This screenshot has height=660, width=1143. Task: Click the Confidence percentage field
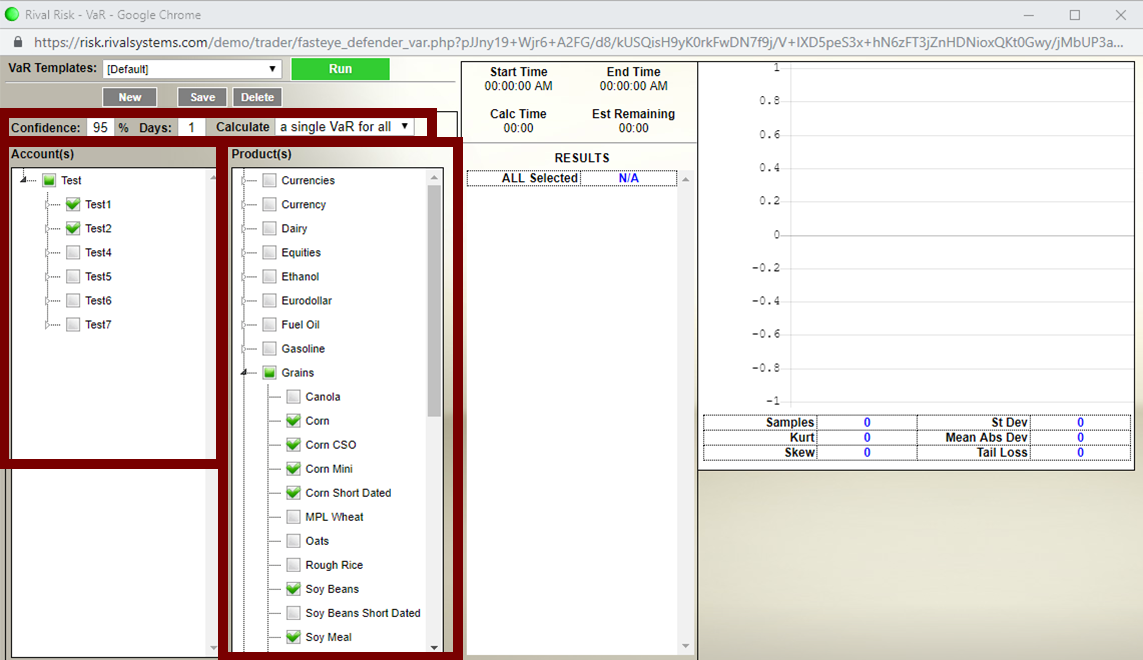[x=100, y=127]
